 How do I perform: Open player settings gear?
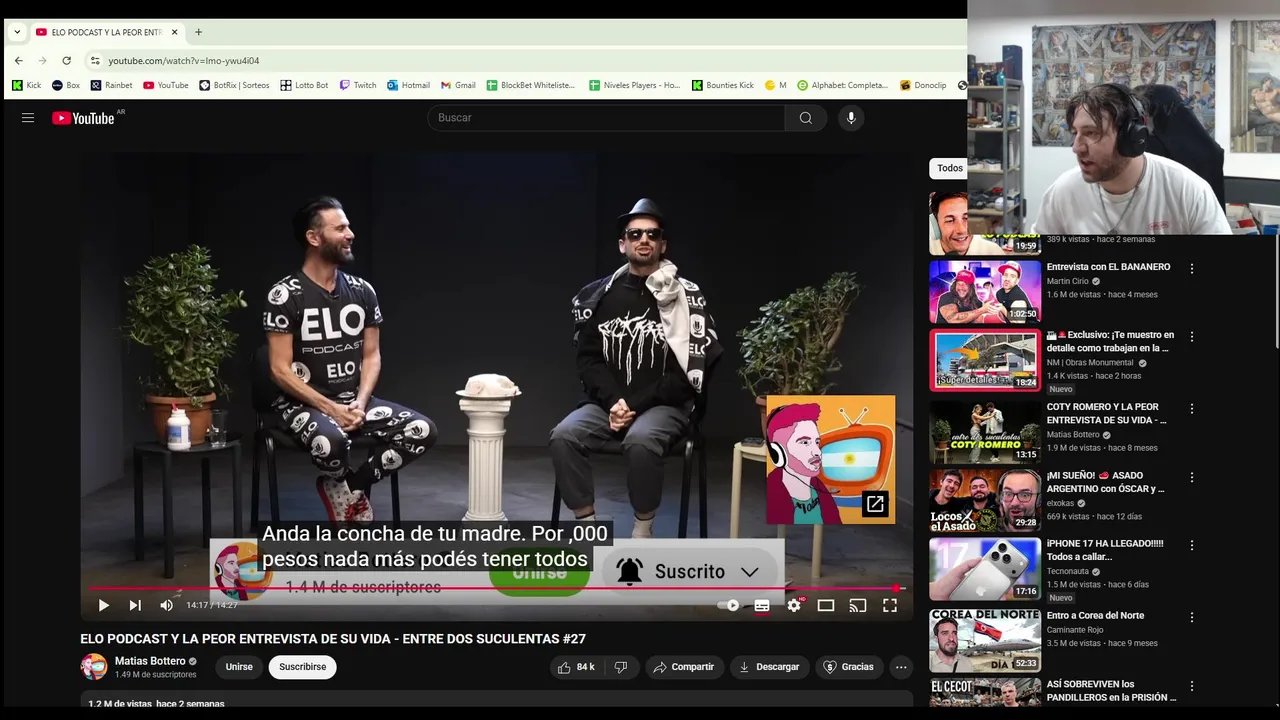coord(794,605)
